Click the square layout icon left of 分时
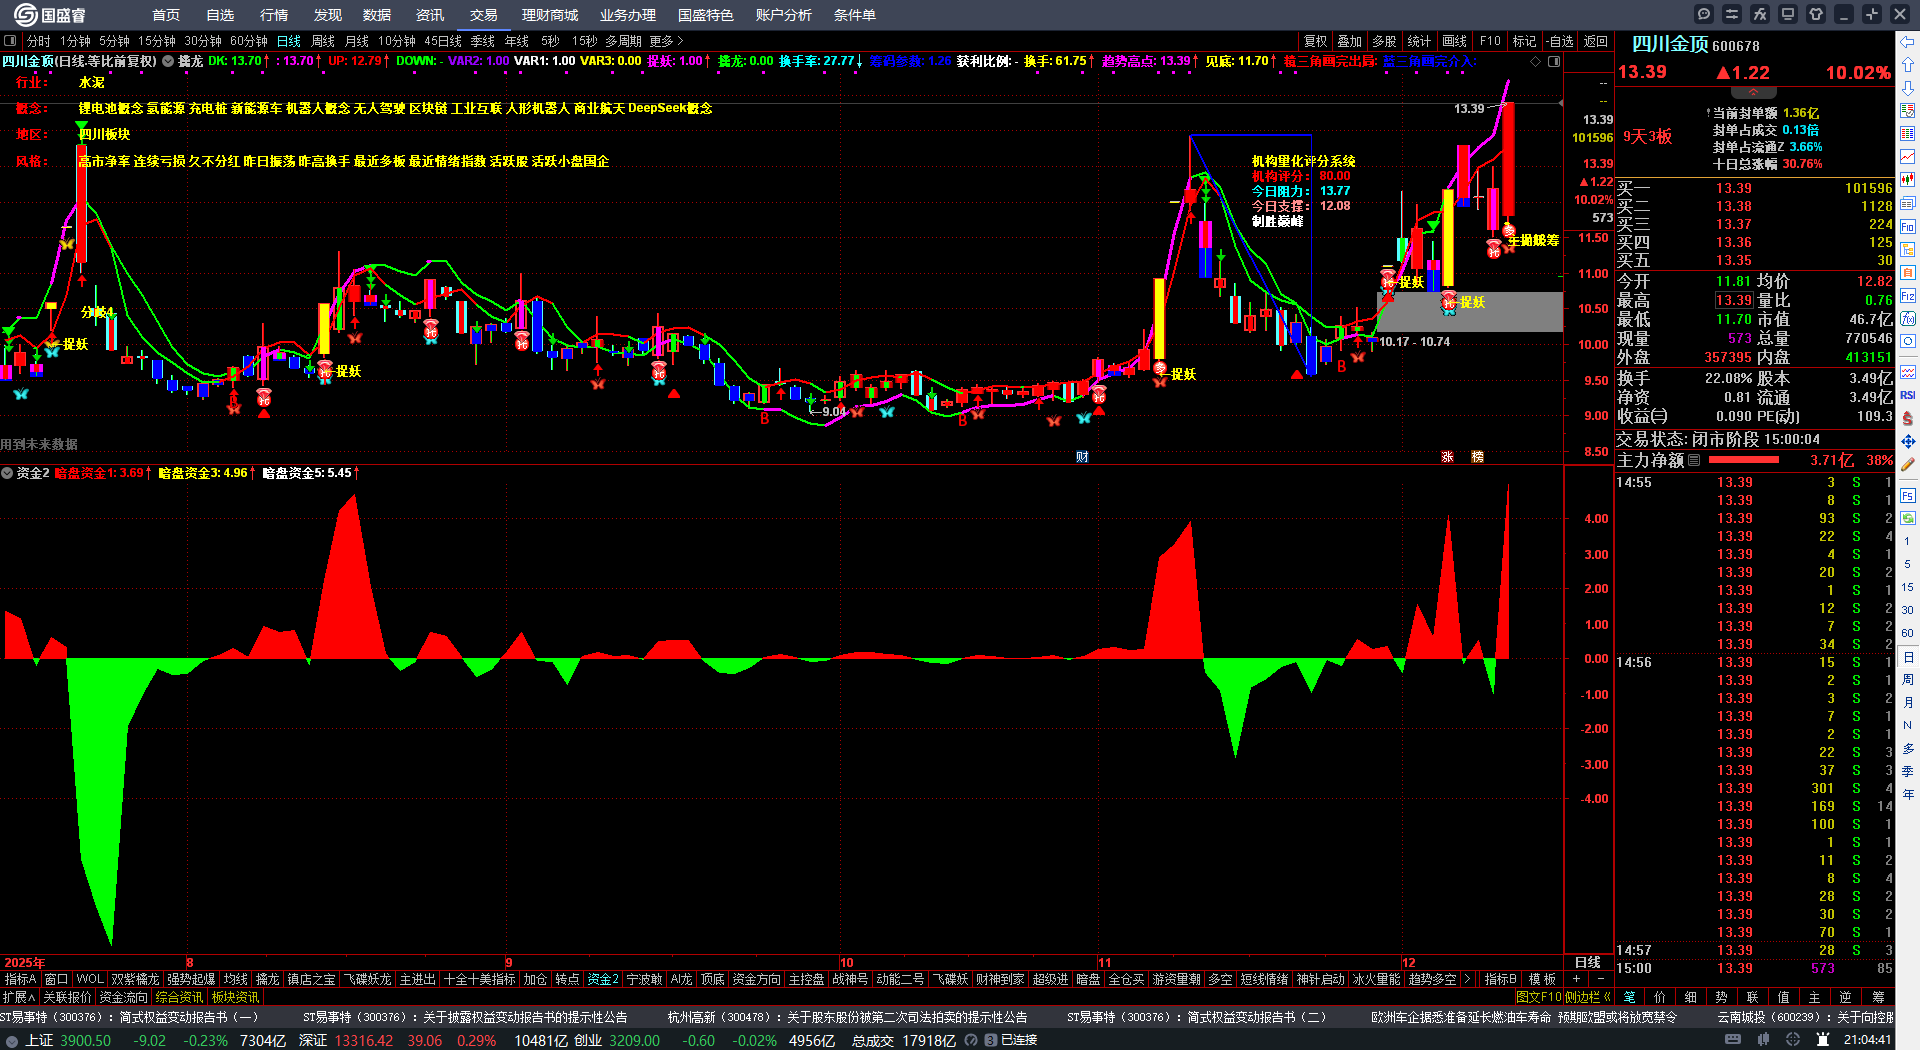The width and height of the screenshot is (1920, 1050). (10, 41)
